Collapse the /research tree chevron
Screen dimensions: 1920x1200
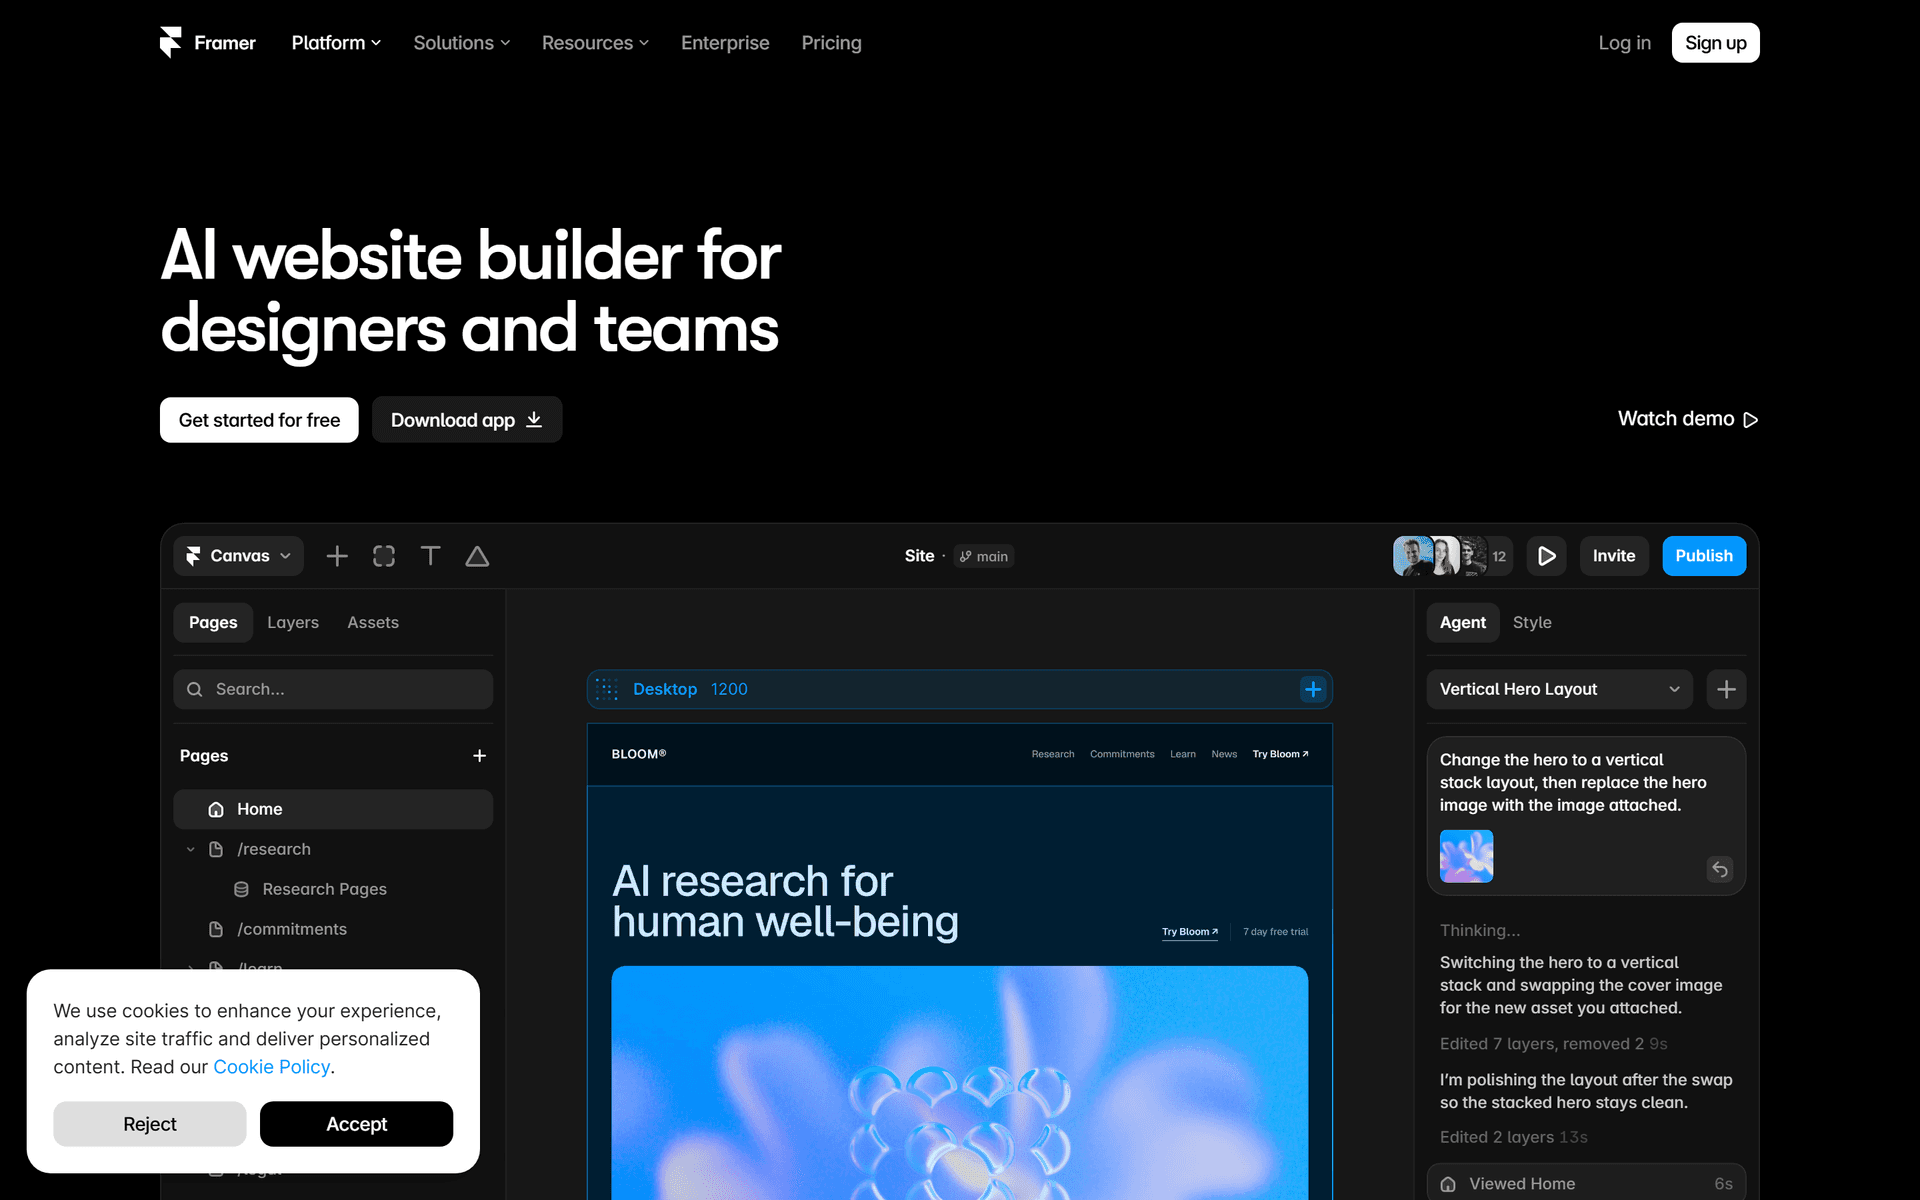pos(190,849)
